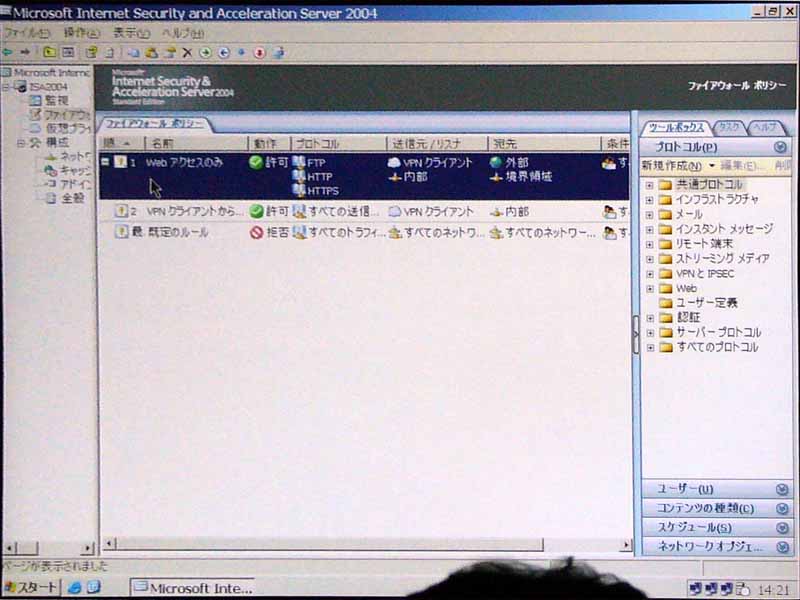Viewport: 800px width, 600px height.
Task: Select the メール protocol folder
Action: click(689, 214)
